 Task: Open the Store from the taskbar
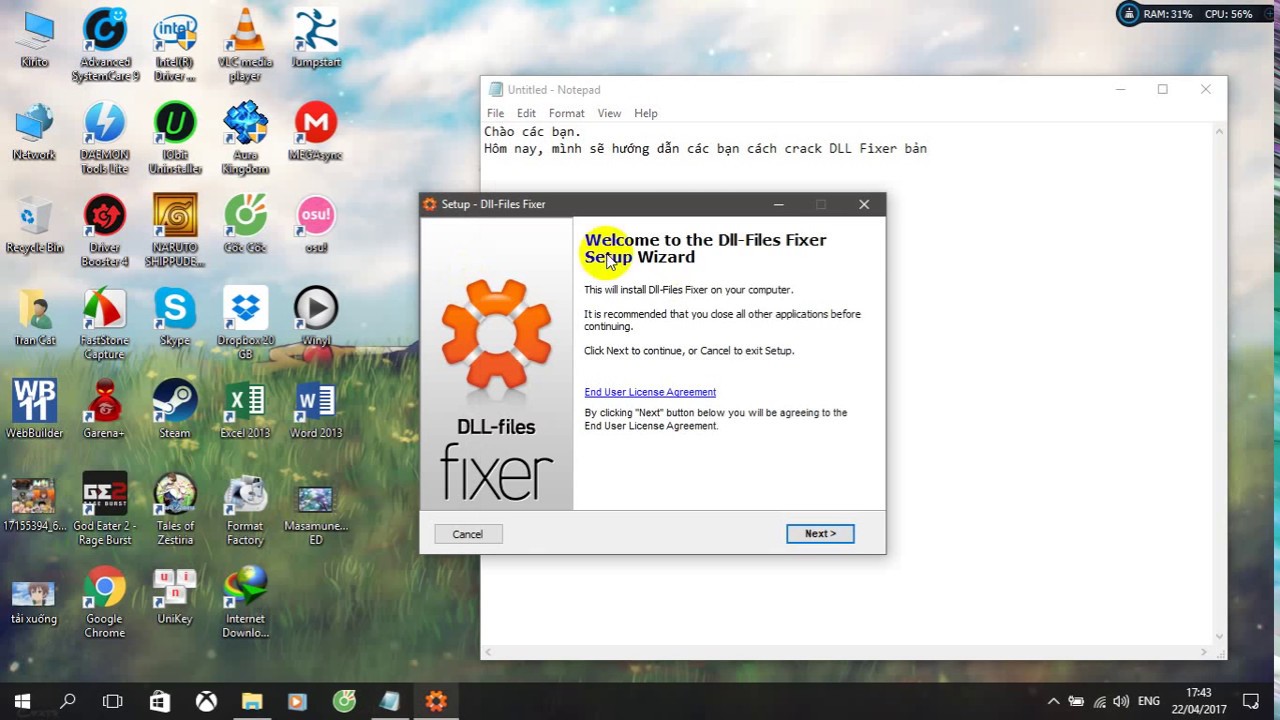pos(160,701)
